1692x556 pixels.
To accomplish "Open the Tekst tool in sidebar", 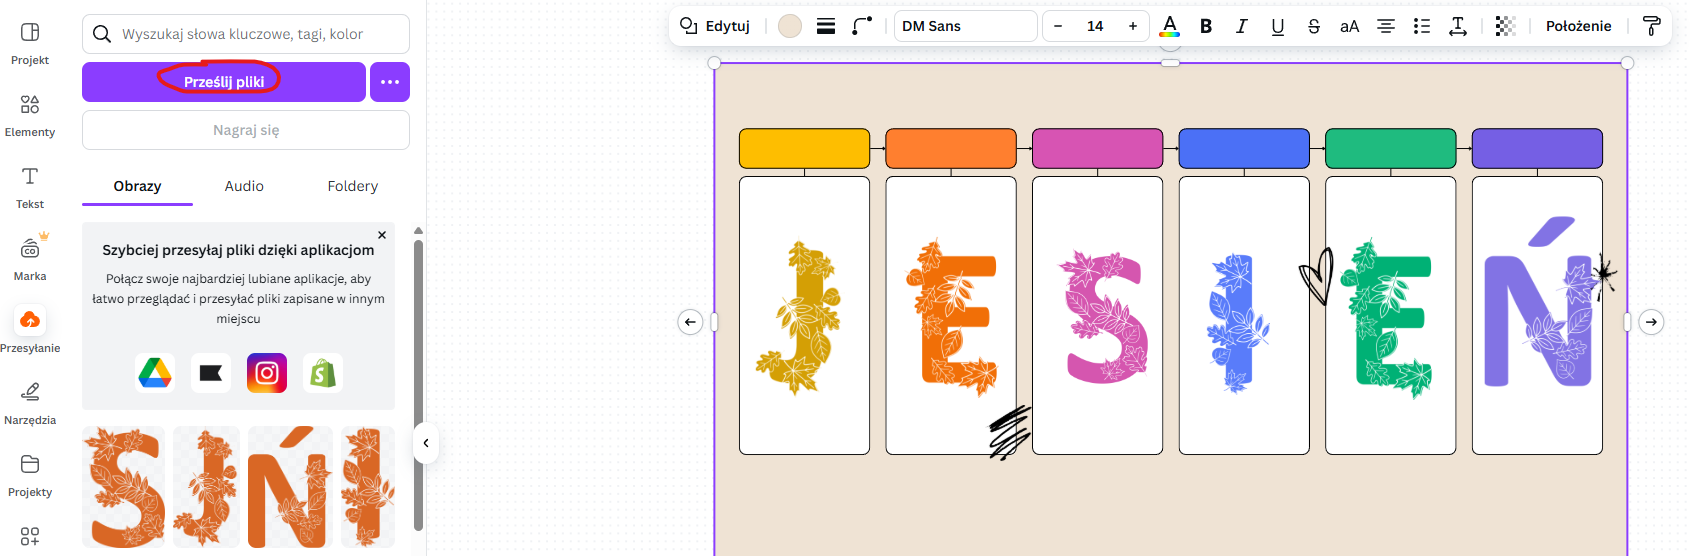I will click(x=30, y=187).
